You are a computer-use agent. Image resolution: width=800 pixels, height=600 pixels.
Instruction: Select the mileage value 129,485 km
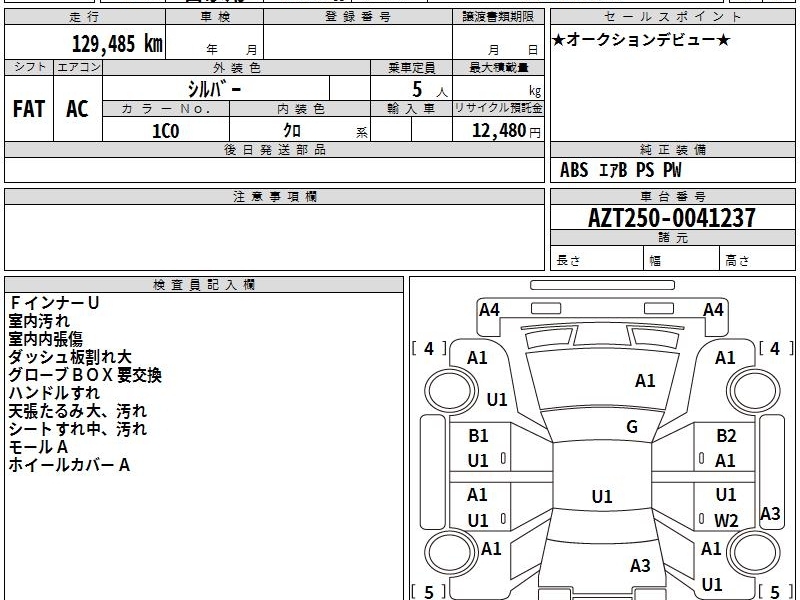point(117,43)
